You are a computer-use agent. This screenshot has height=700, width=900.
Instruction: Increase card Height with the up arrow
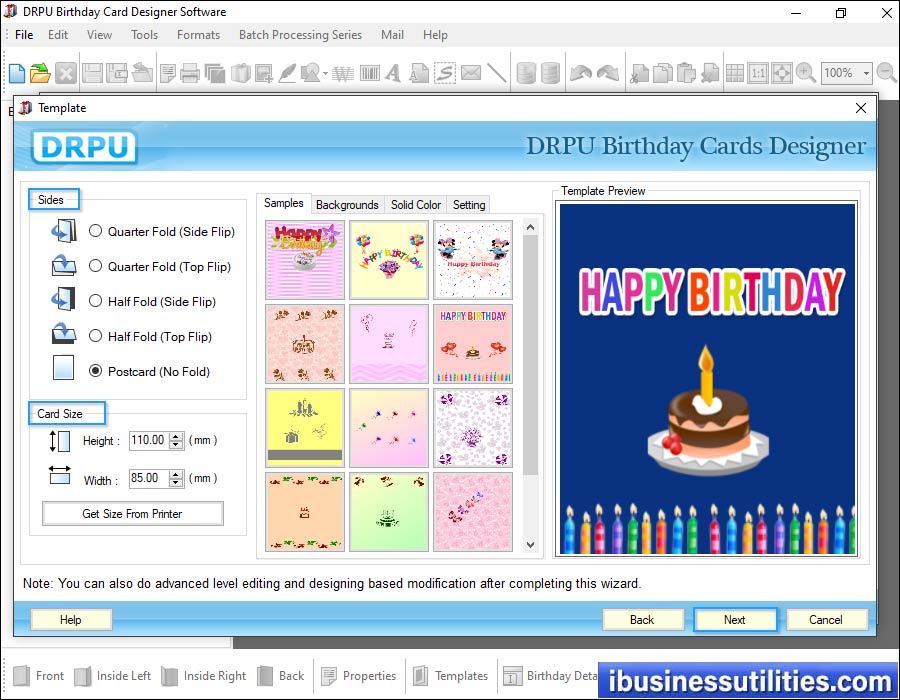tap(176, 436)
